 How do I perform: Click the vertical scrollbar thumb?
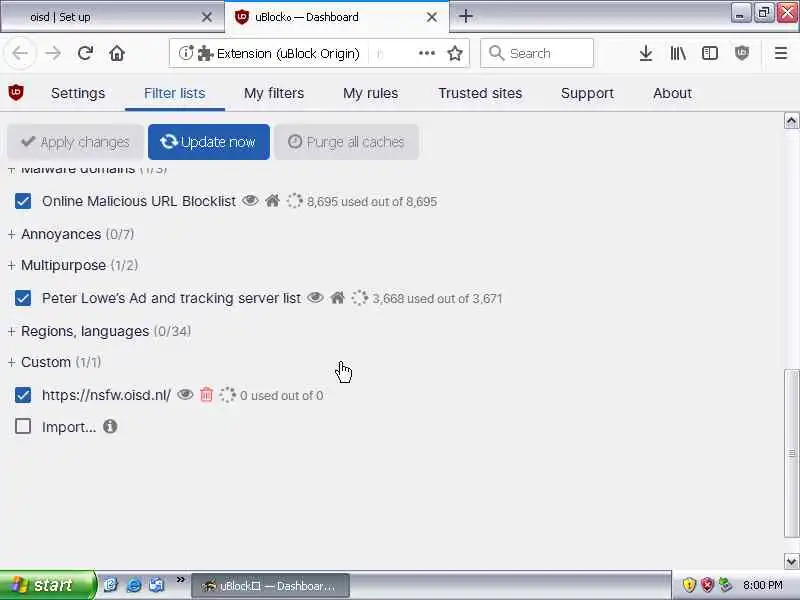[791, 453]
